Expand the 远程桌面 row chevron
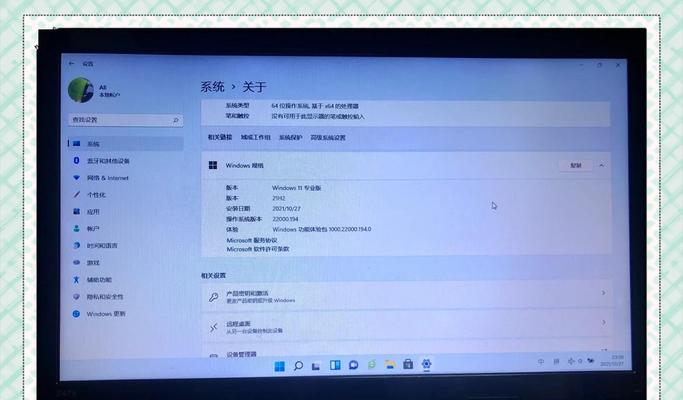683x400 pixels. (604, 323)
